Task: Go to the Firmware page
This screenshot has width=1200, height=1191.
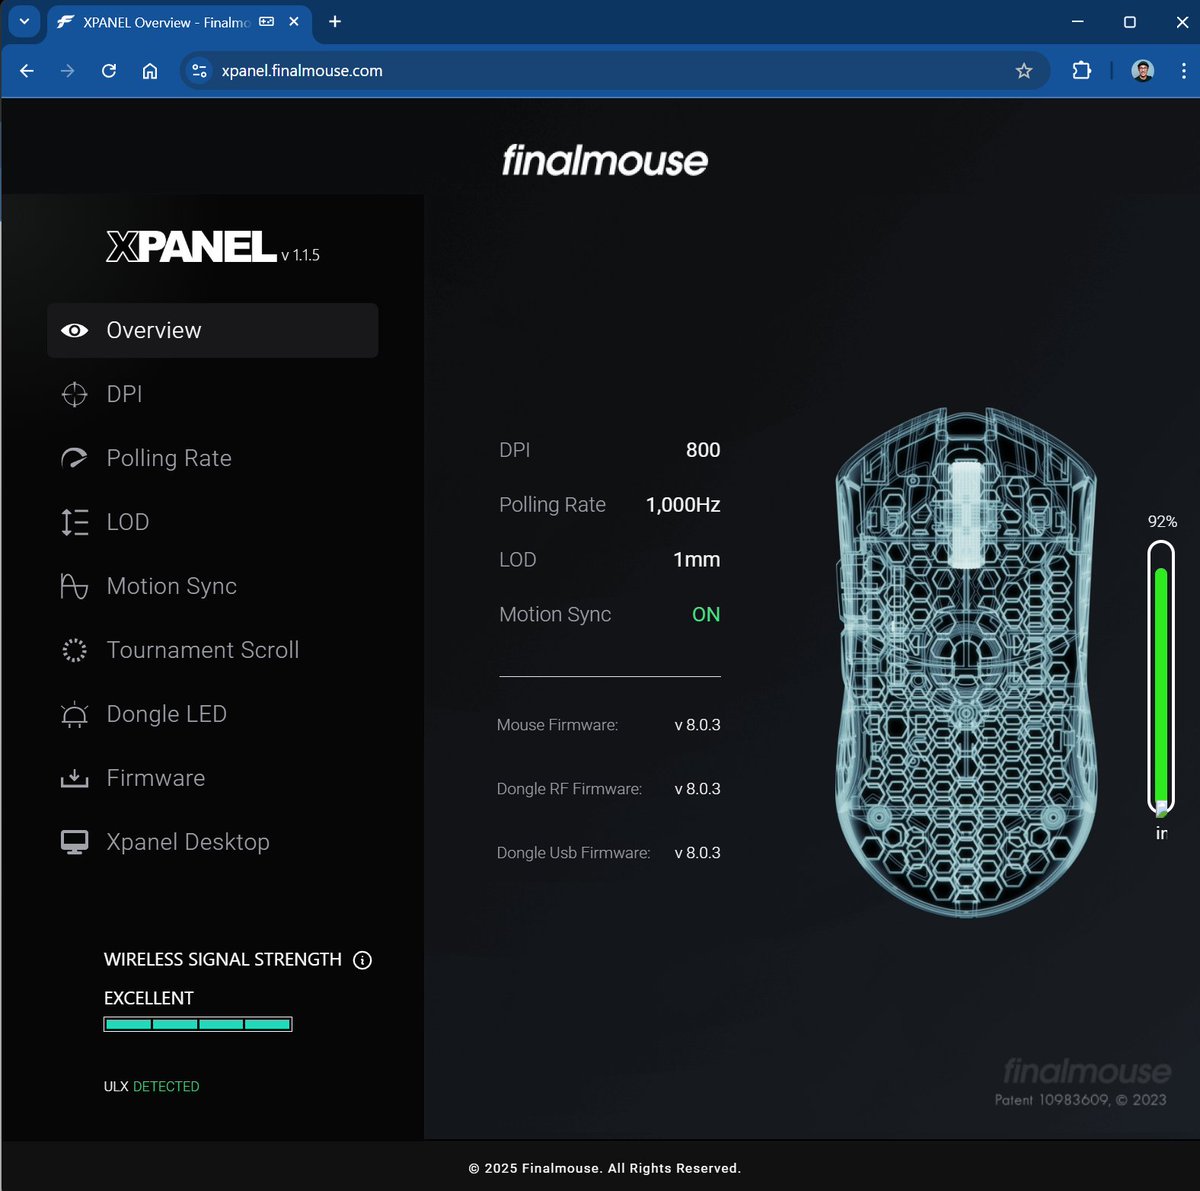Action: (213, 778)
